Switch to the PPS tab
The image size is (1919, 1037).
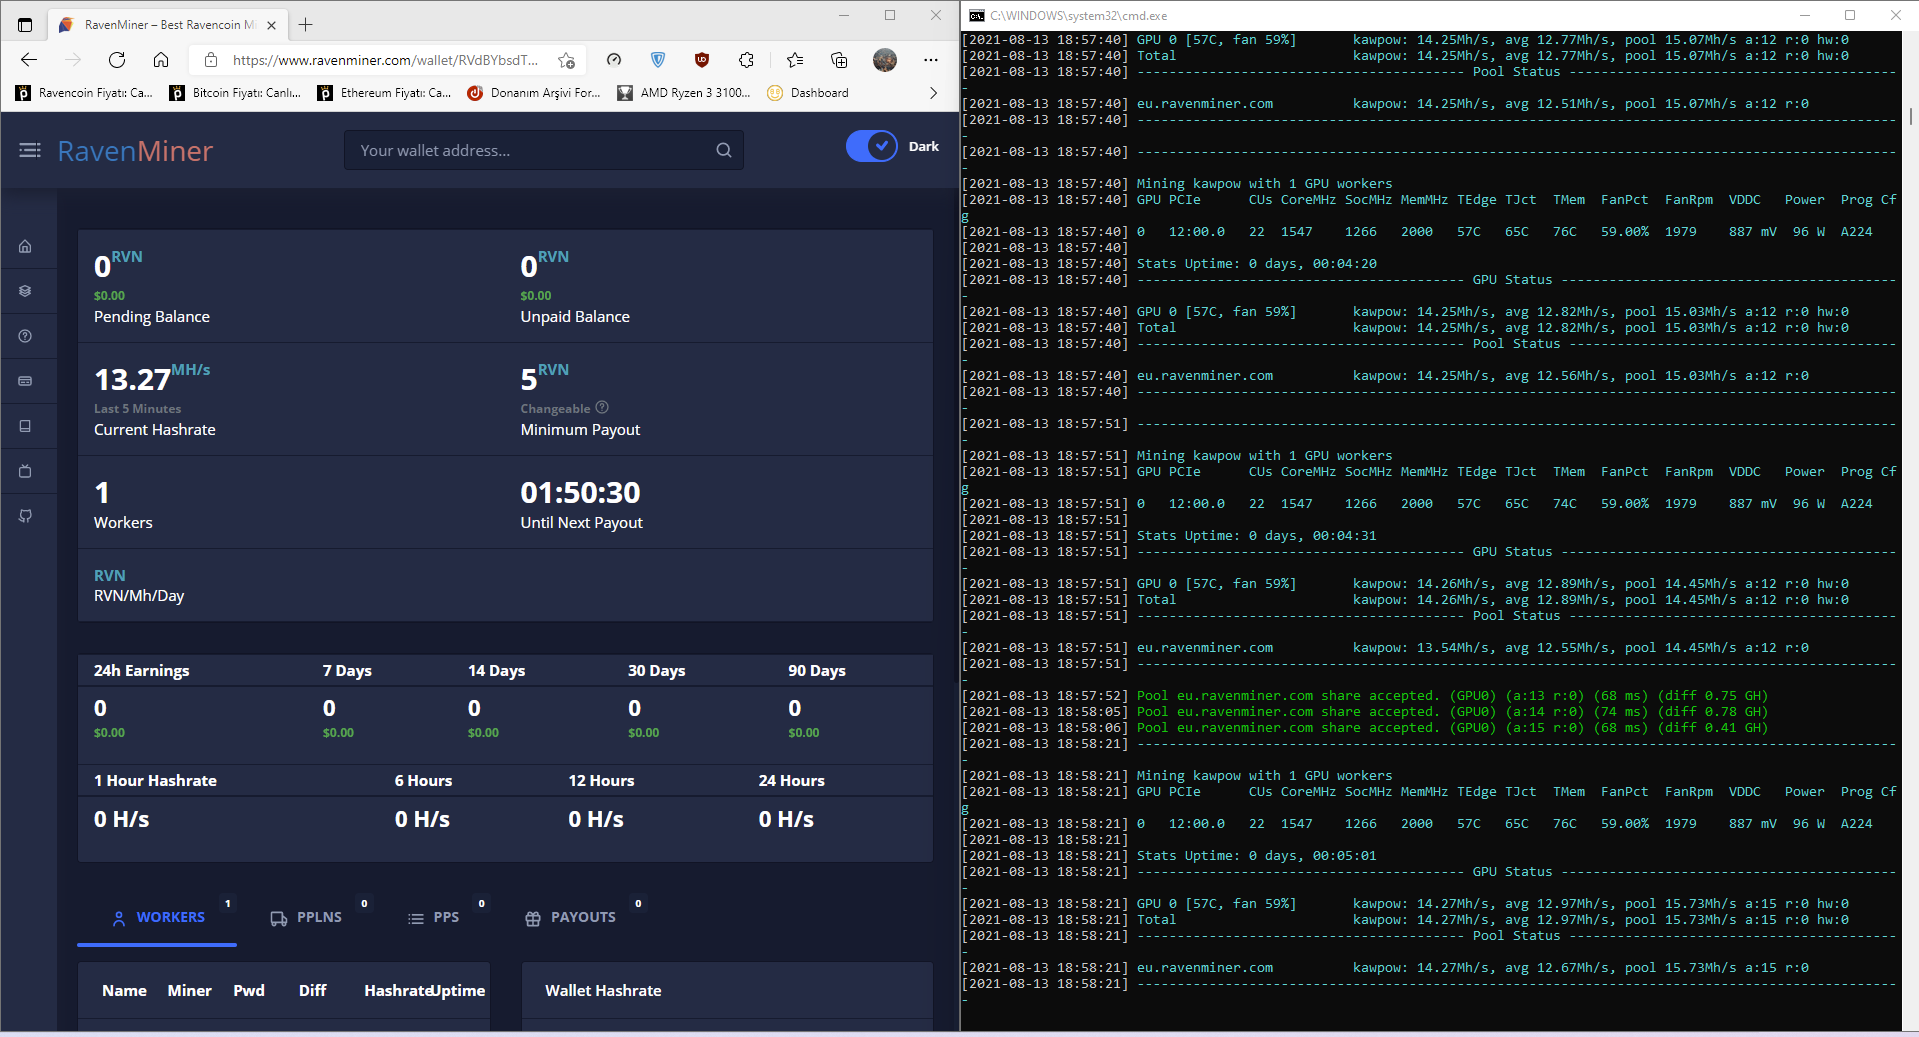coord(433,917)
